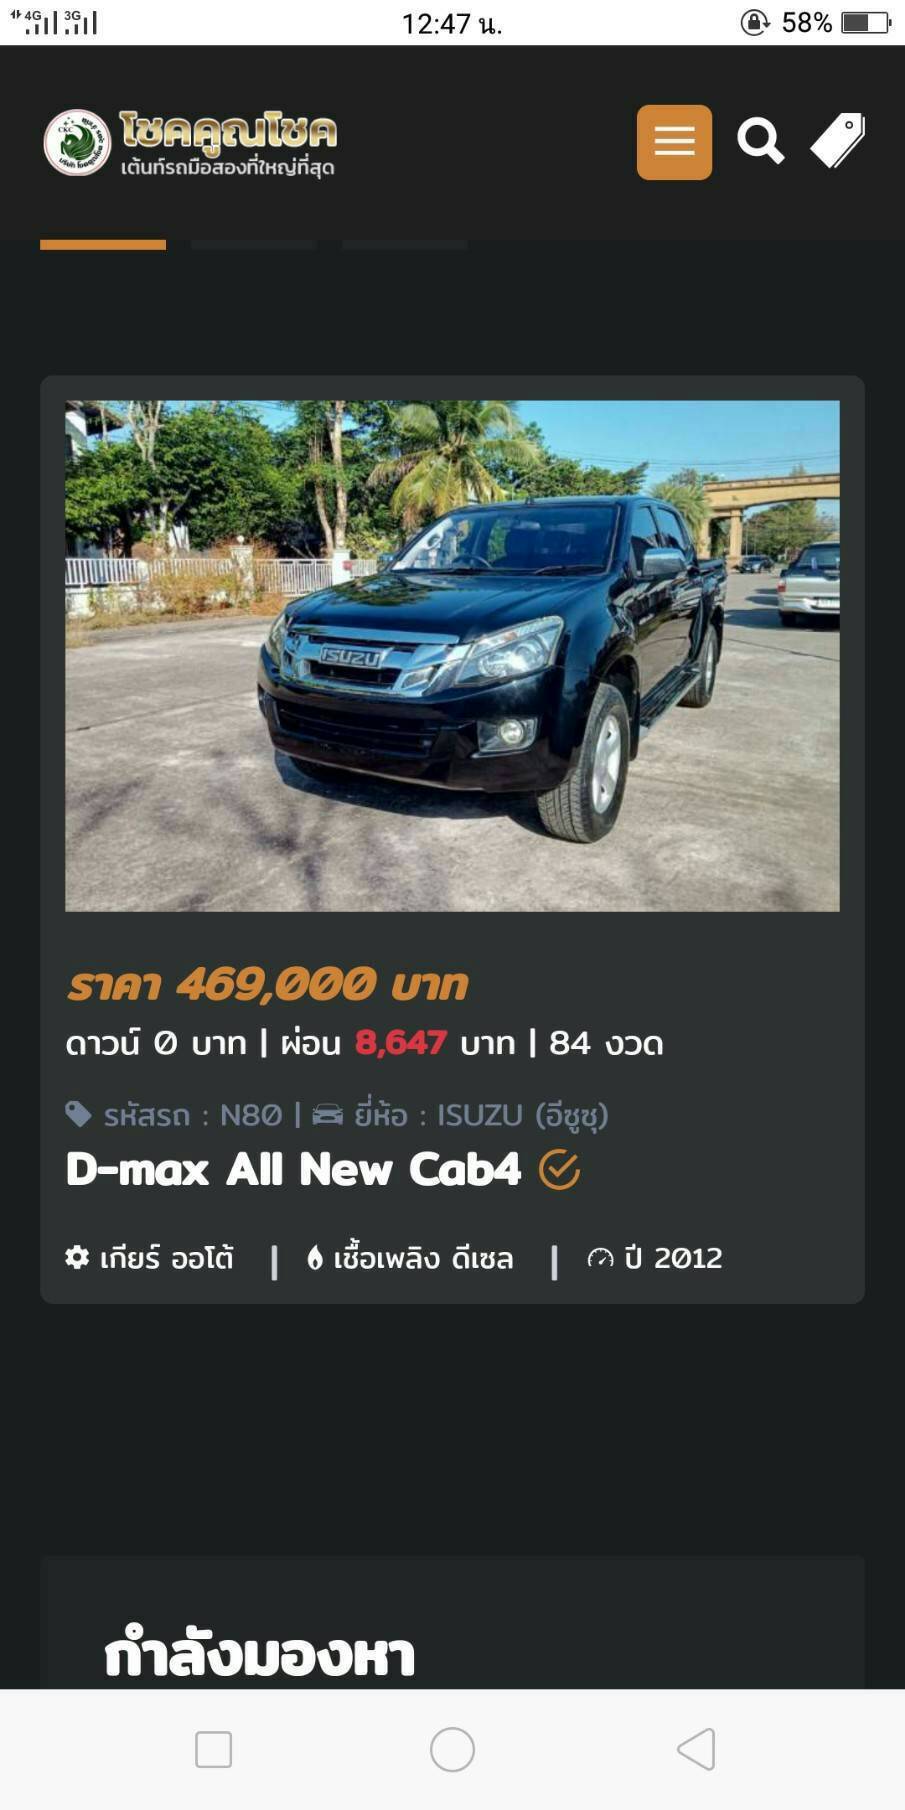Tap the Android home circle button
Image resolution: width=905 pixels, height=1810 pixels.
(x=452, y=1749)
